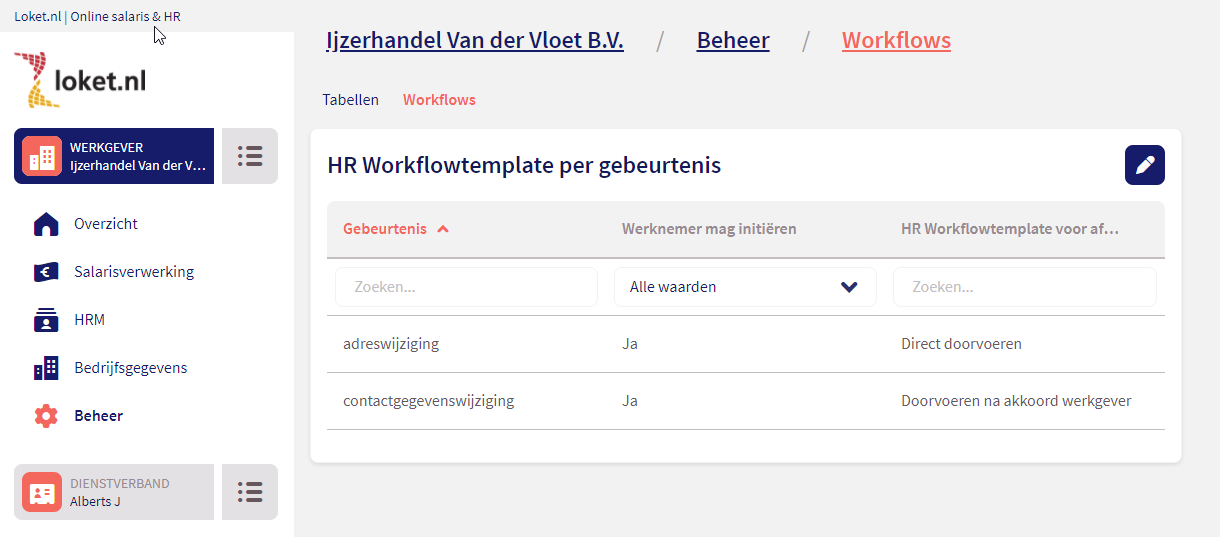The width and height of the screenshot is (1220, 537).
Task: Click the Gebeurtenis search field
Action: click(466, 287)
